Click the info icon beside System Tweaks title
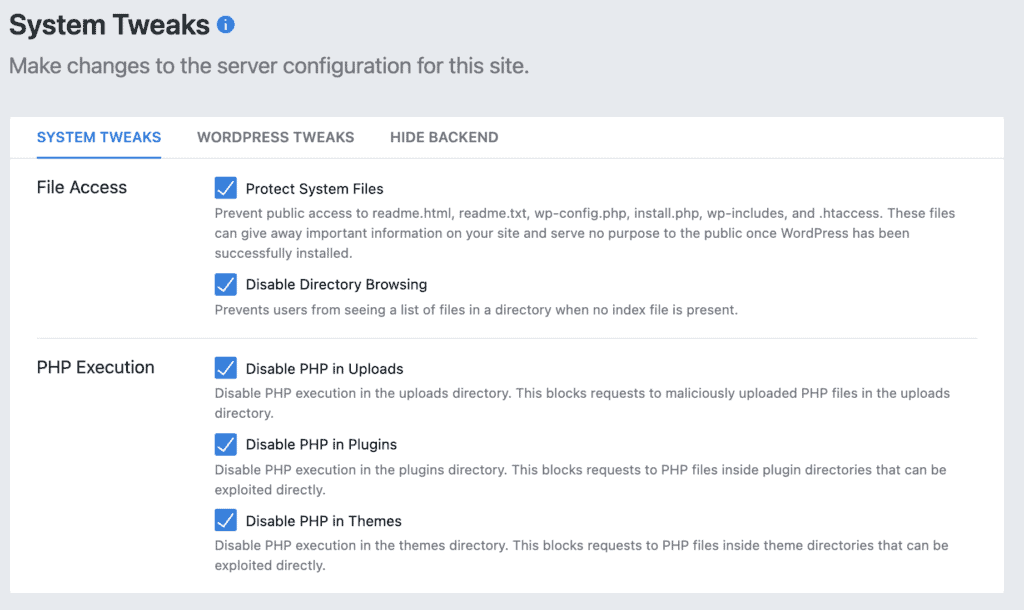This screenshot has height=610, width=1024. (226, 24)
